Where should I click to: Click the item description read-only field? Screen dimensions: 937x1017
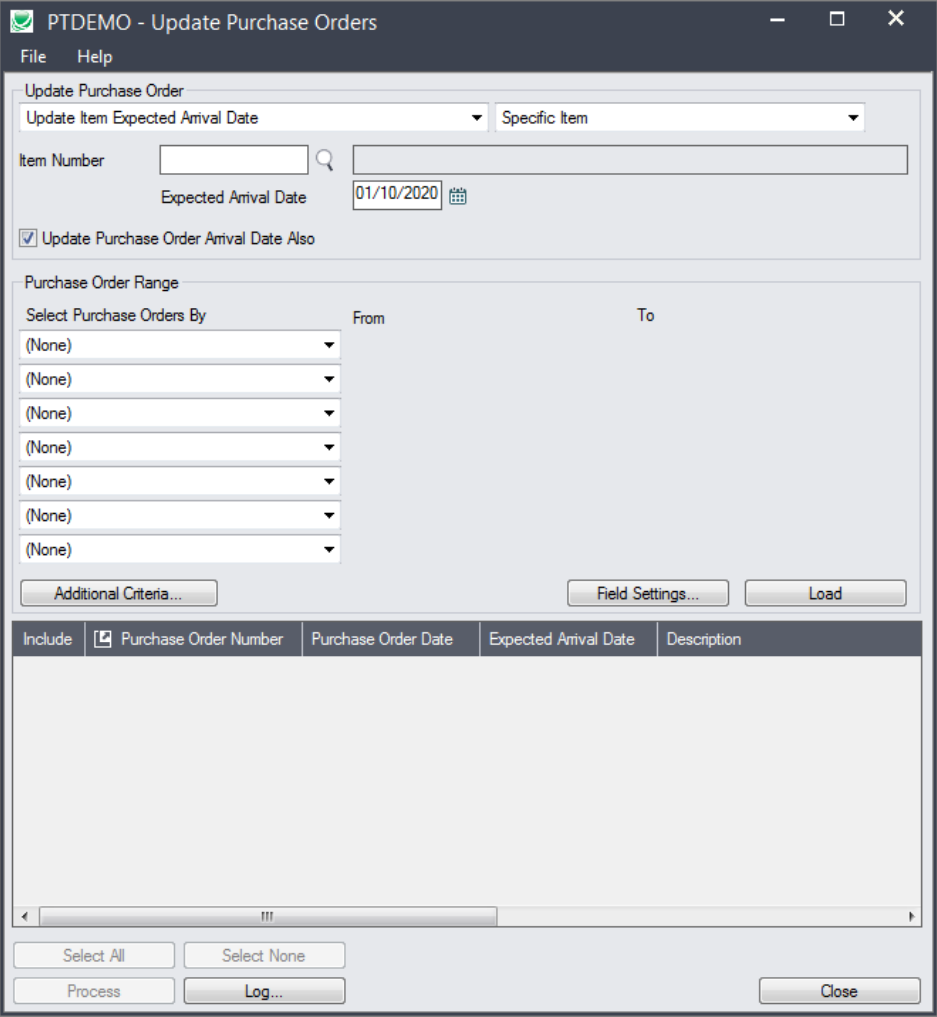coord(630,160)
